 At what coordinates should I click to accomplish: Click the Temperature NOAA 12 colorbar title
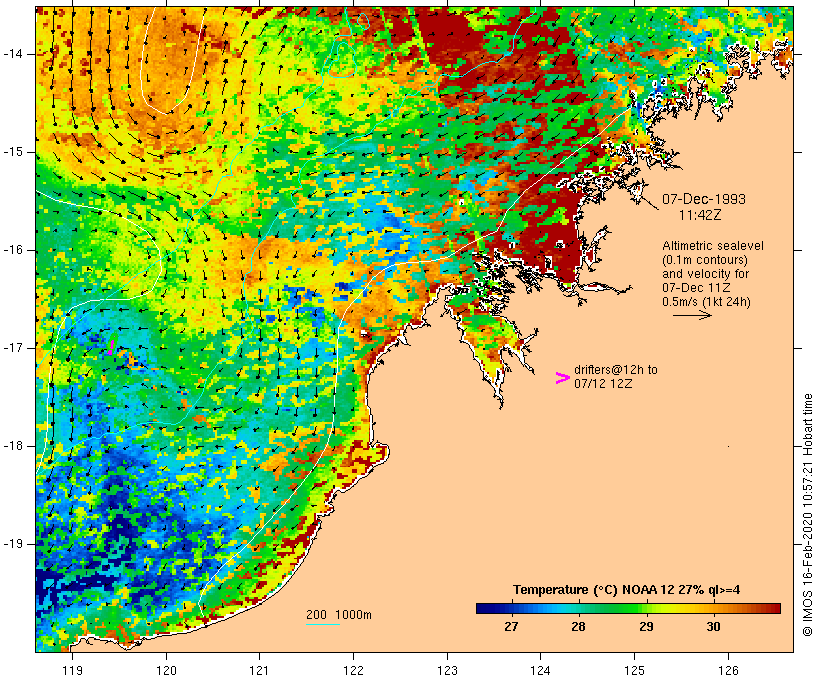point(627,590)
